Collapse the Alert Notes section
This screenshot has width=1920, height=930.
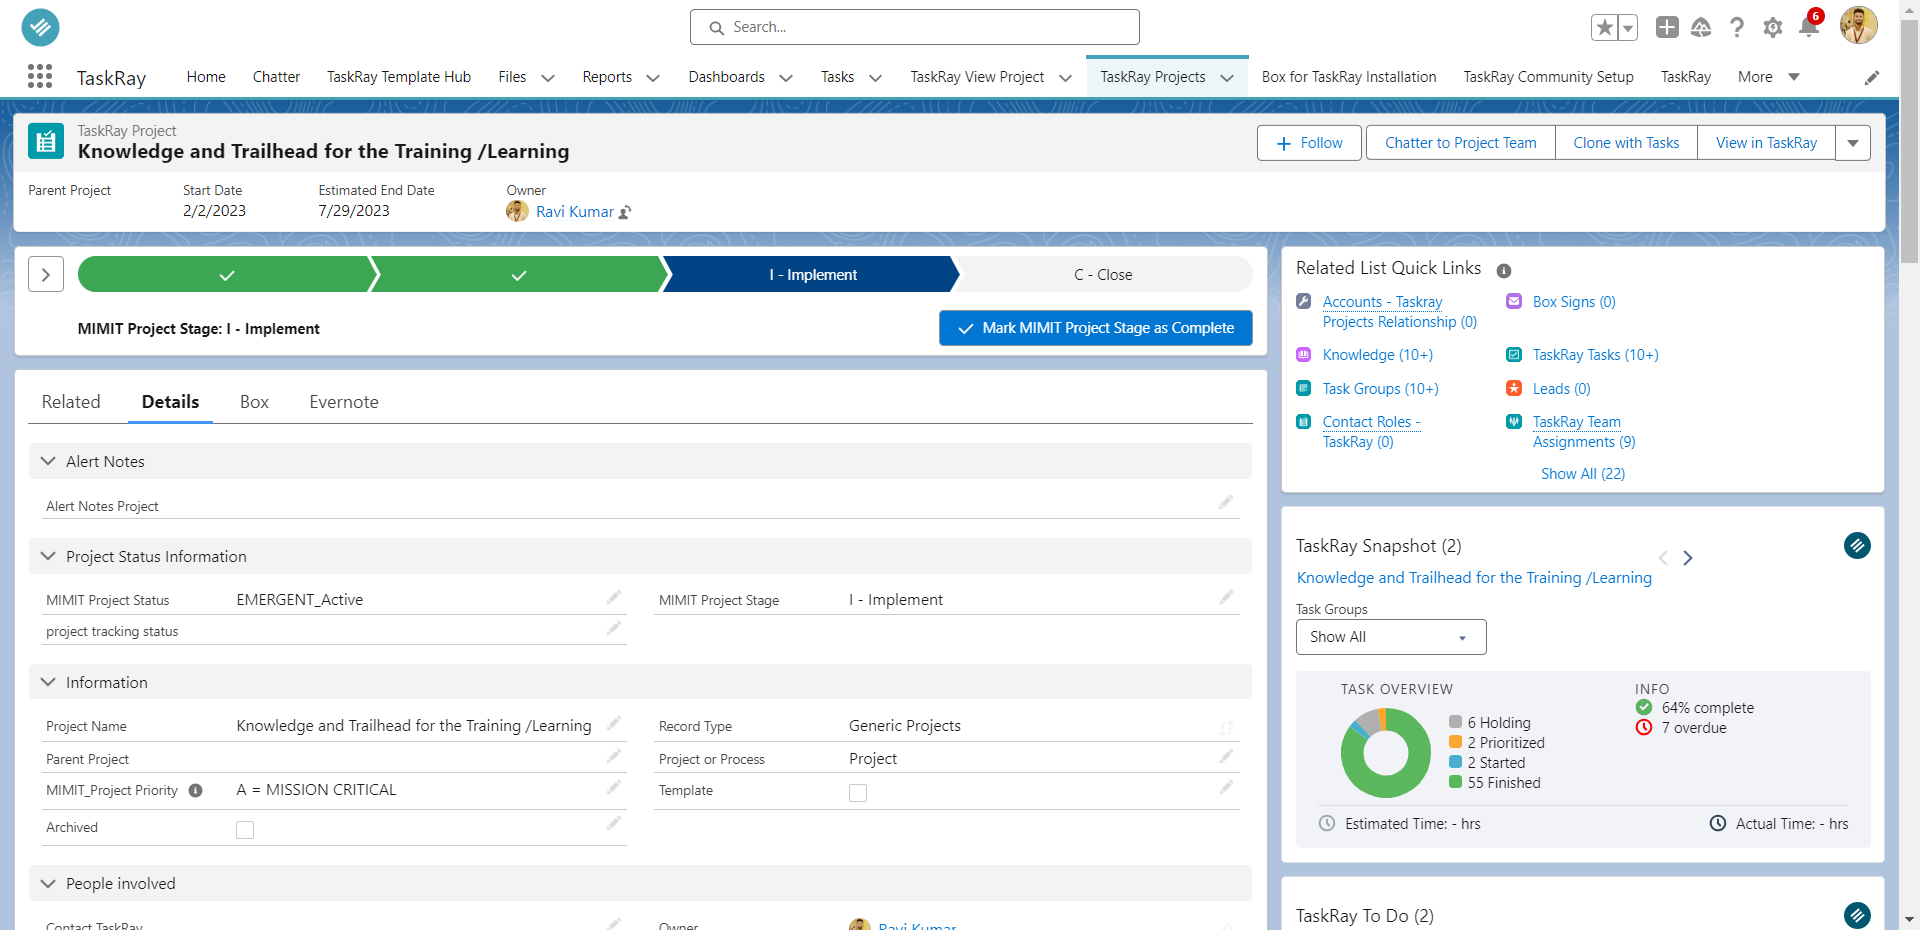[x=47, y=461]
